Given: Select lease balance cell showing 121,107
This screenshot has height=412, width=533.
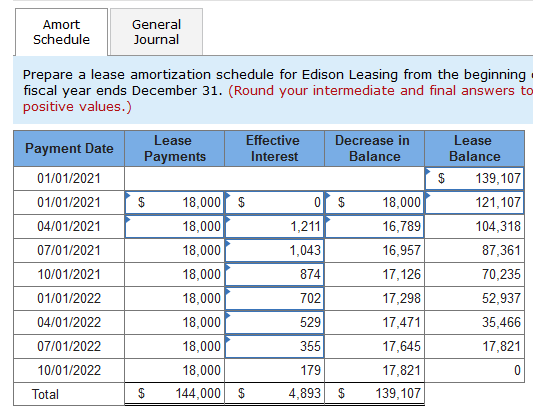Looking at the screenshot, I should click(x=475, y=202).
